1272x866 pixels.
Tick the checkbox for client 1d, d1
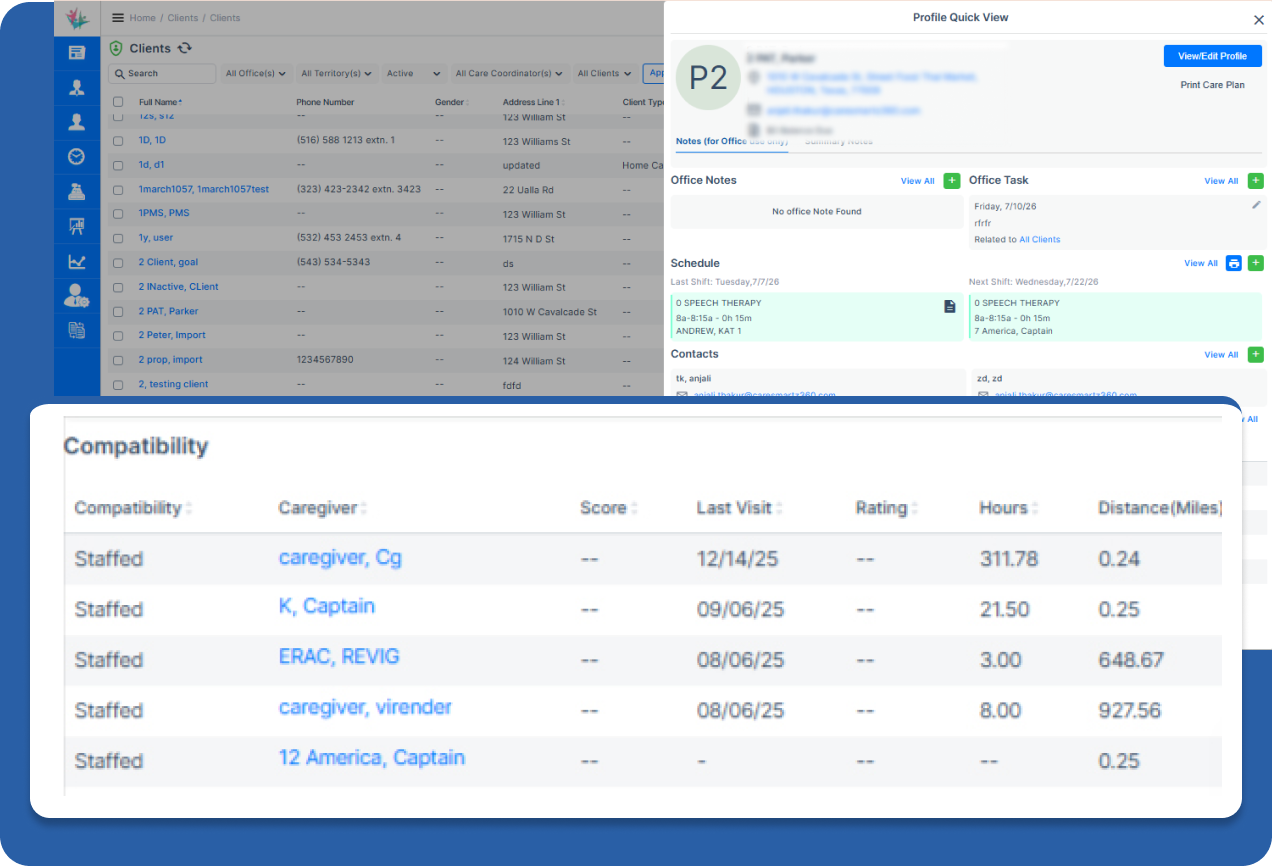pos(118,166)
